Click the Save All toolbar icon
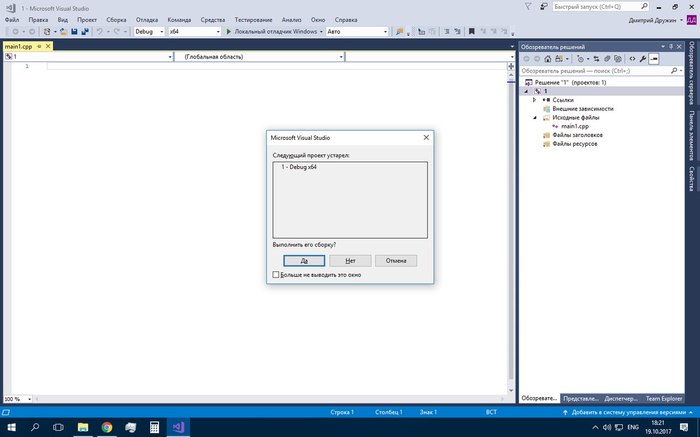Image resolution: width=700 pixels, height=437 pixels. (85, 32)
